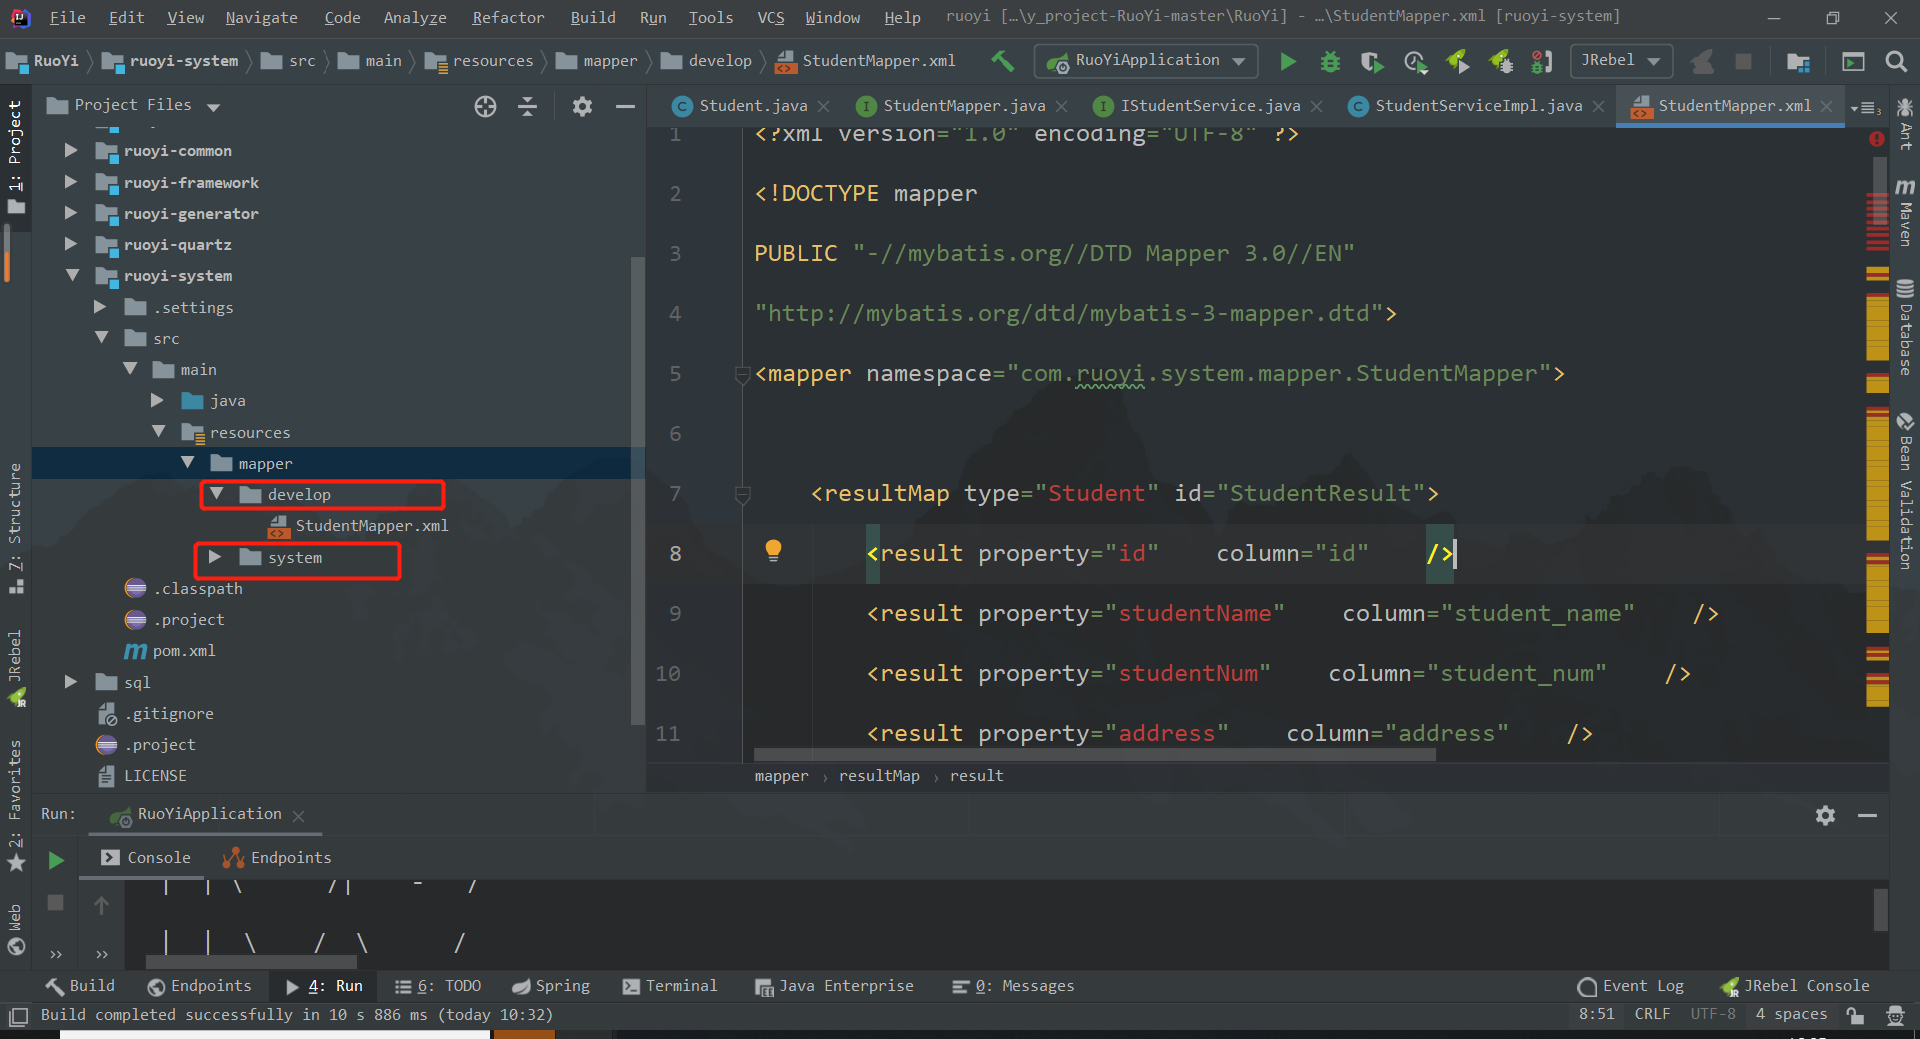Open the profiler run icon in the toolbar
Viewport: 1920px width, 1039px height.
[1415, 62]
